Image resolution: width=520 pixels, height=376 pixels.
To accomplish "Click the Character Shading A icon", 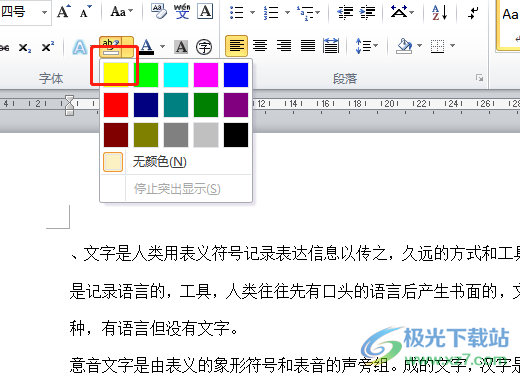I will pos(181,47).
